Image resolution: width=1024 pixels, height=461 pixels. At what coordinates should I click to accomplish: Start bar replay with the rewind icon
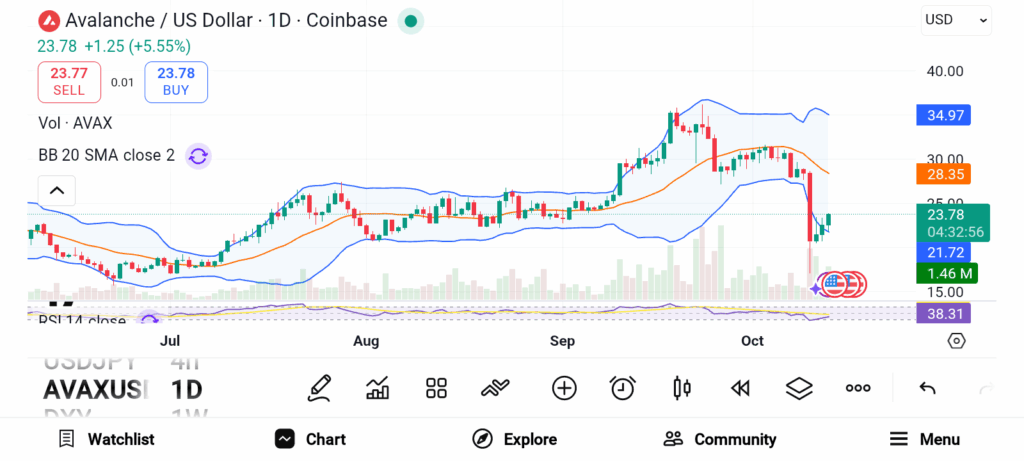(x=740, y=388)
